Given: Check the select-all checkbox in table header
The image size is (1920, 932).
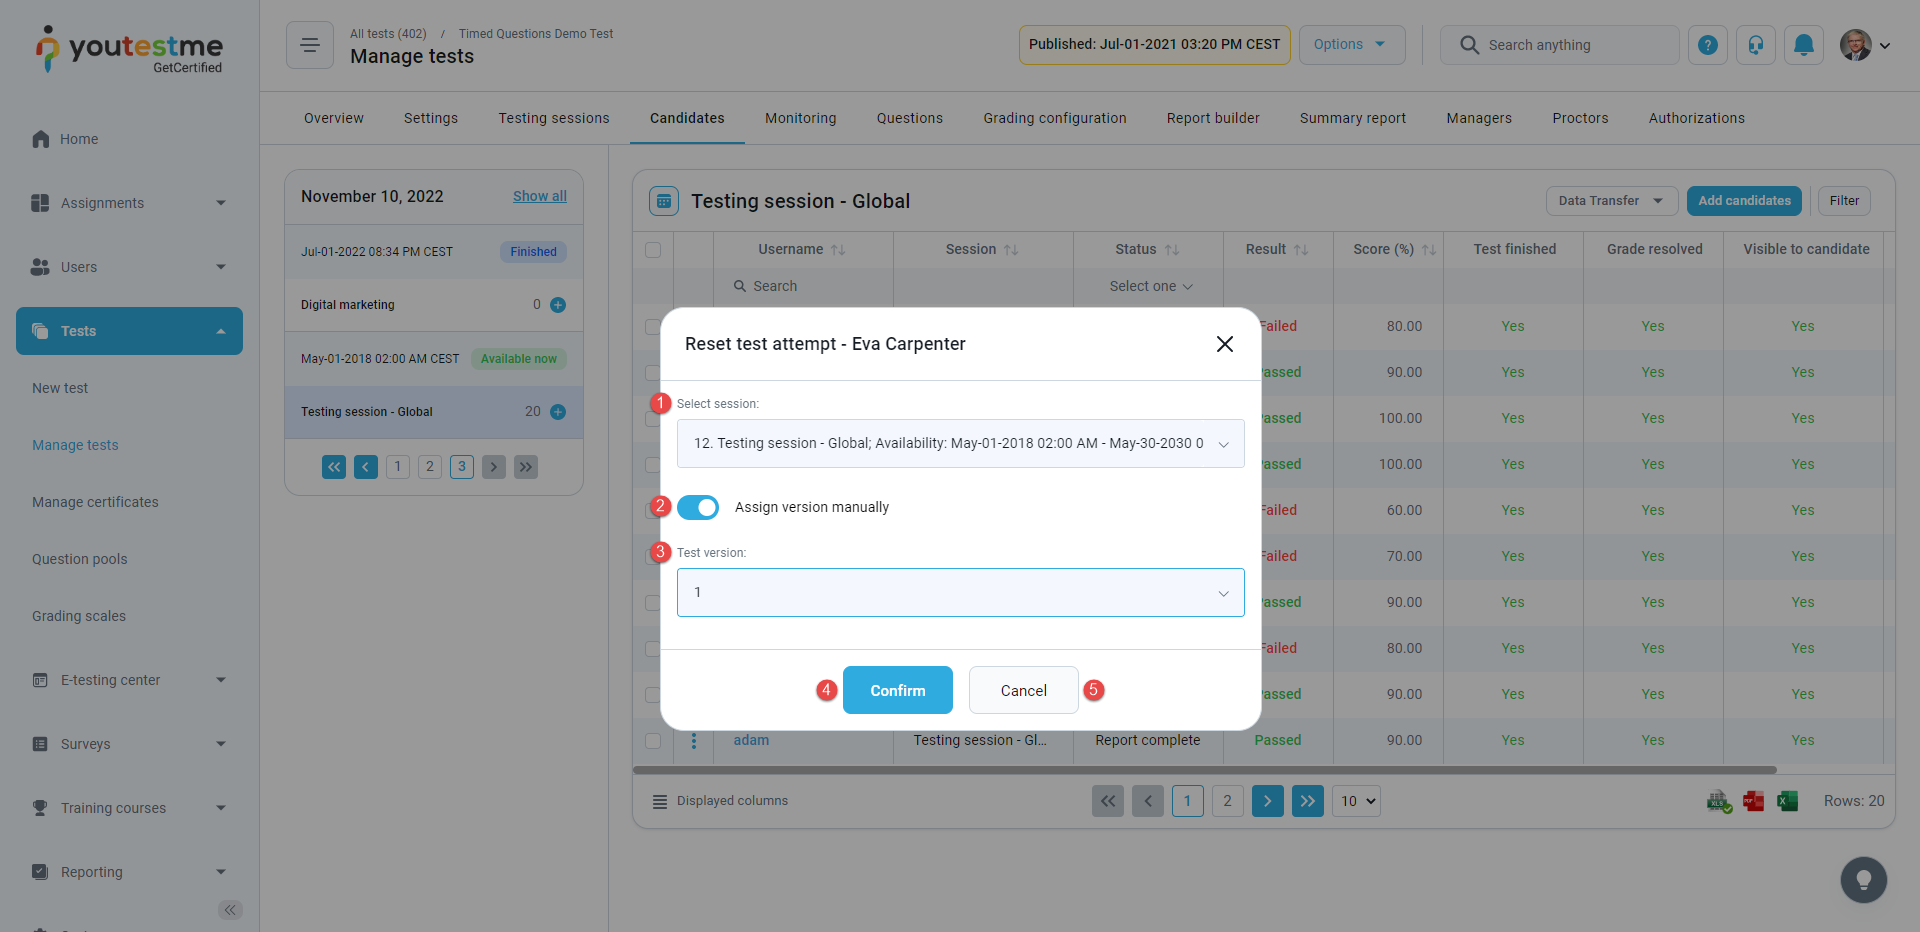Looking at the screenshot, I should click(x=653, y=250).
